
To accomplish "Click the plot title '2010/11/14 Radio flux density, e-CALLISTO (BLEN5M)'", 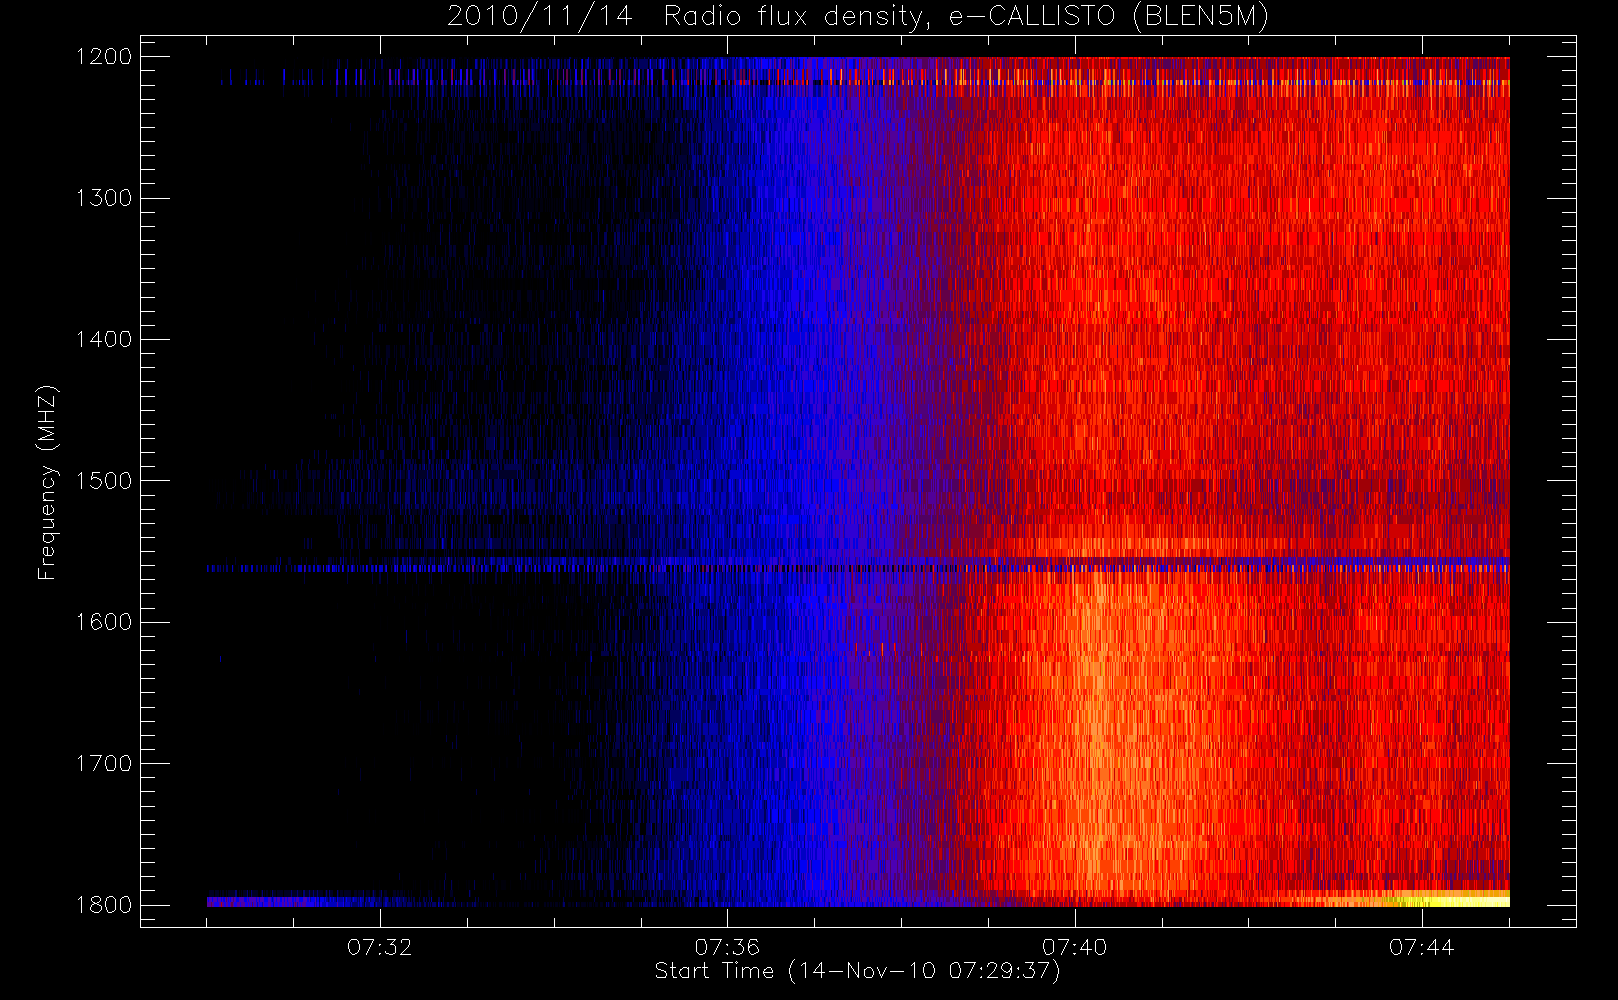I will 858,17.
